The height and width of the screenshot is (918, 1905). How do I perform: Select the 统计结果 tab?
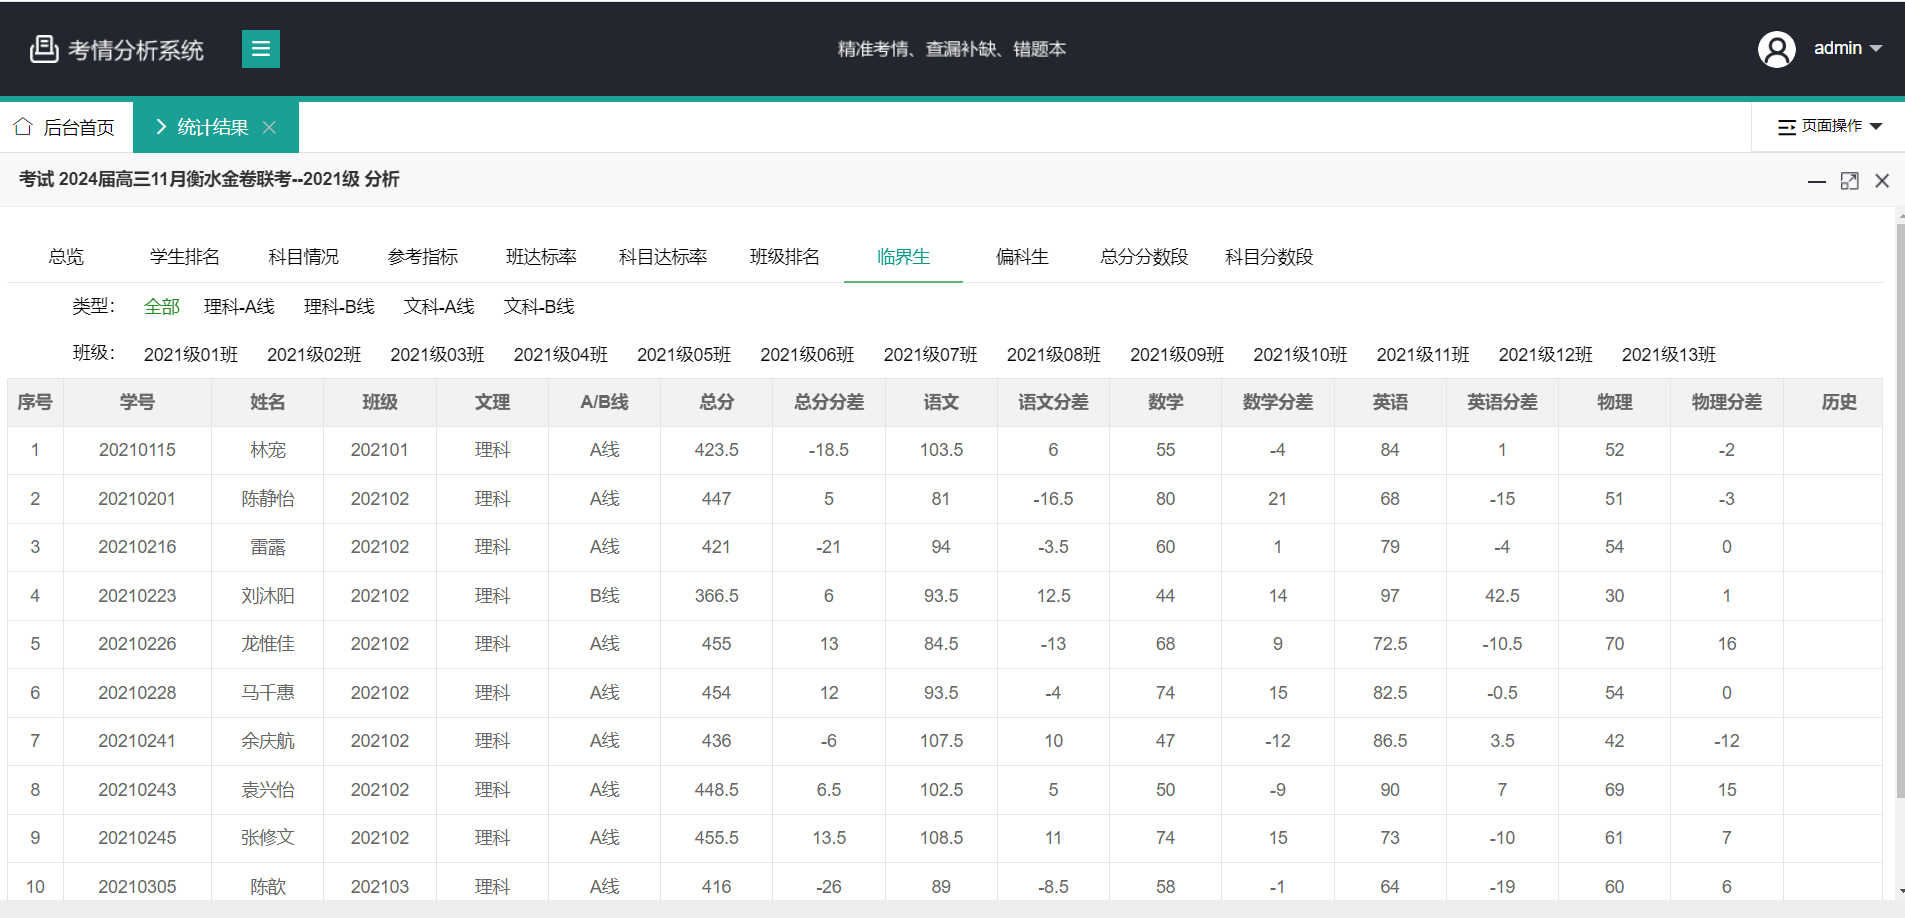coord(215,127)
